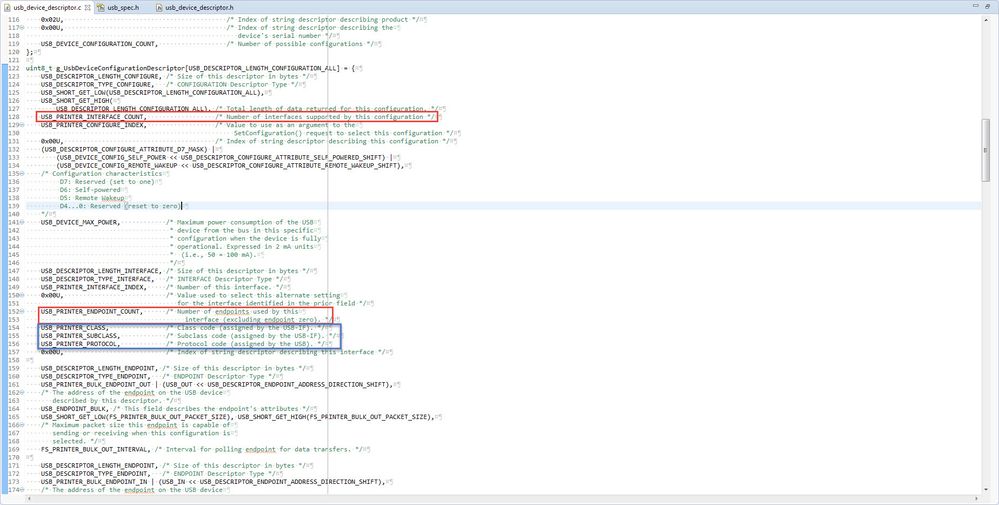Maximize the editor area
The width and height of the screenshot is (999, 505).
(988, 6)
